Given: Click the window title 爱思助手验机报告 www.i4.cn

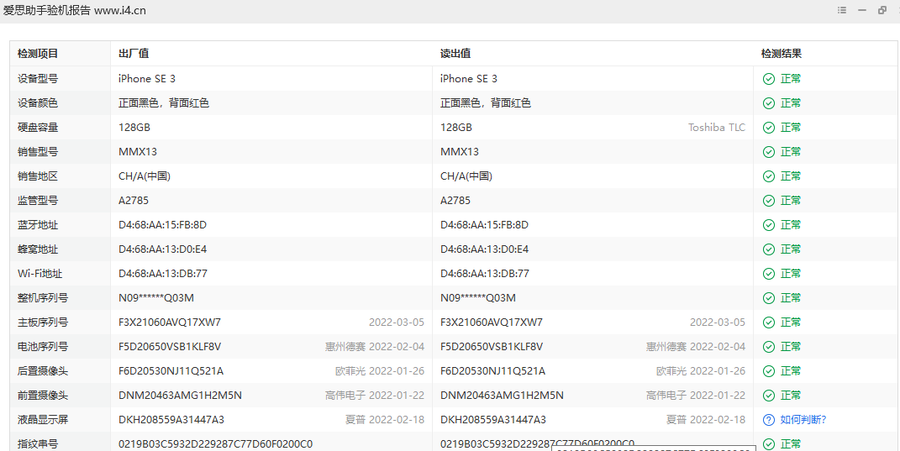Looking at the screenshot, I should click(x=75, y=10).
